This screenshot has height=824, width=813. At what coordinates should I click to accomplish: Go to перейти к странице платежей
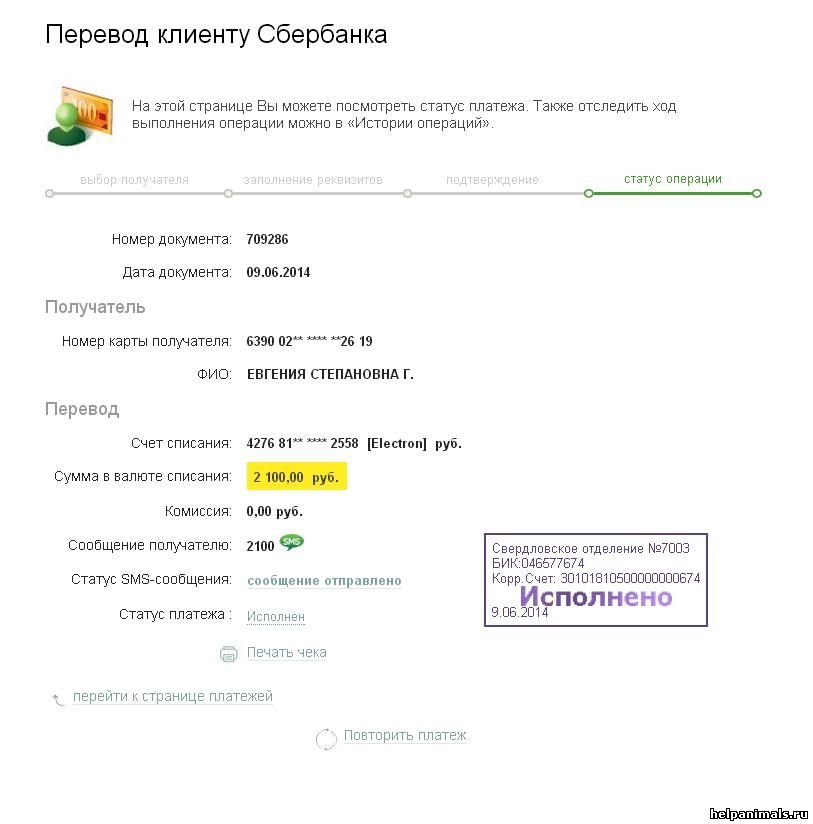(x=172, y=697)
